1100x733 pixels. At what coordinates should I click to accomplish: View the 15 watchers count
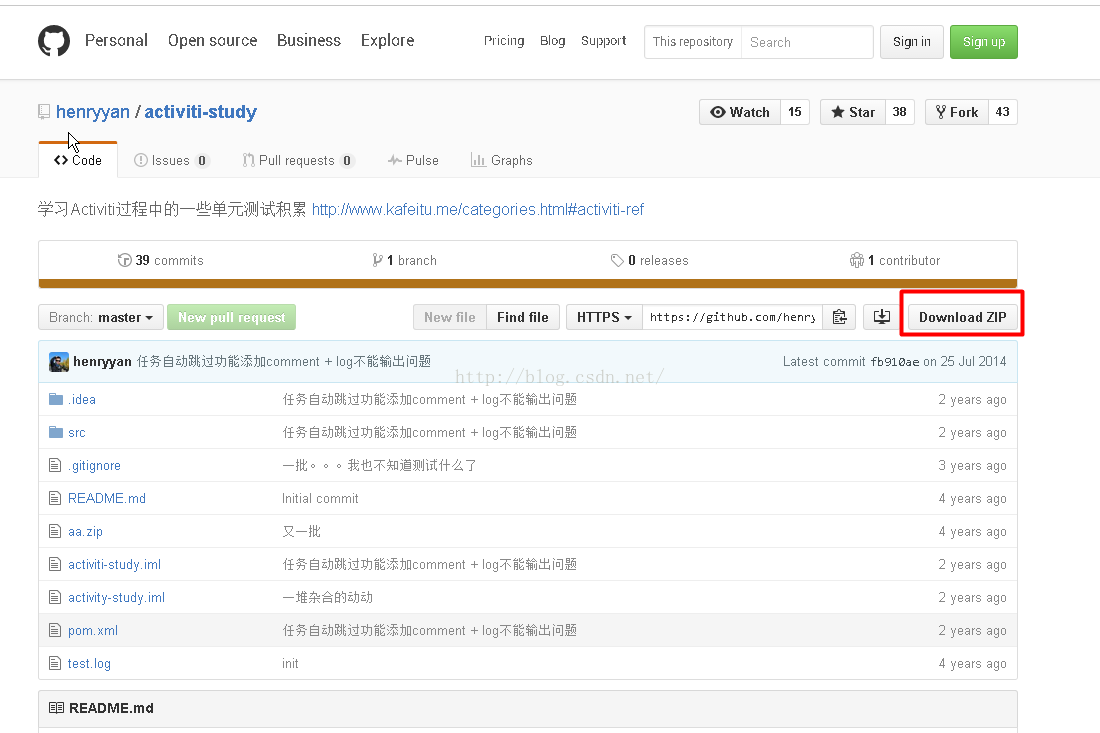click(795, 112)
